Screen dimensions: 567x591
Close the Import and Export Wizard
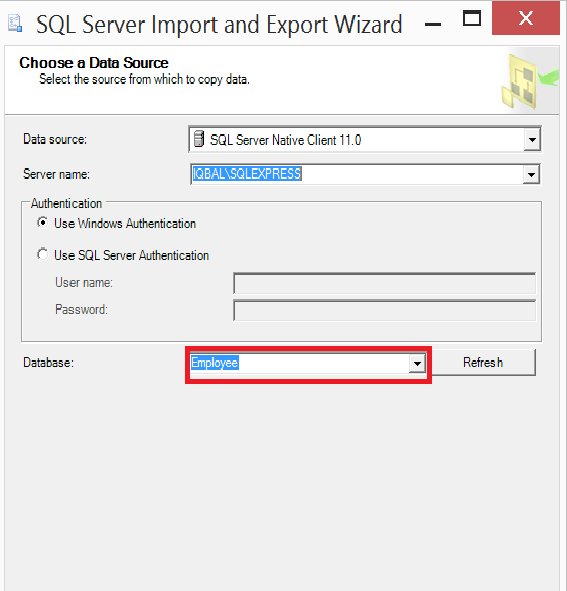pos(526,18)
